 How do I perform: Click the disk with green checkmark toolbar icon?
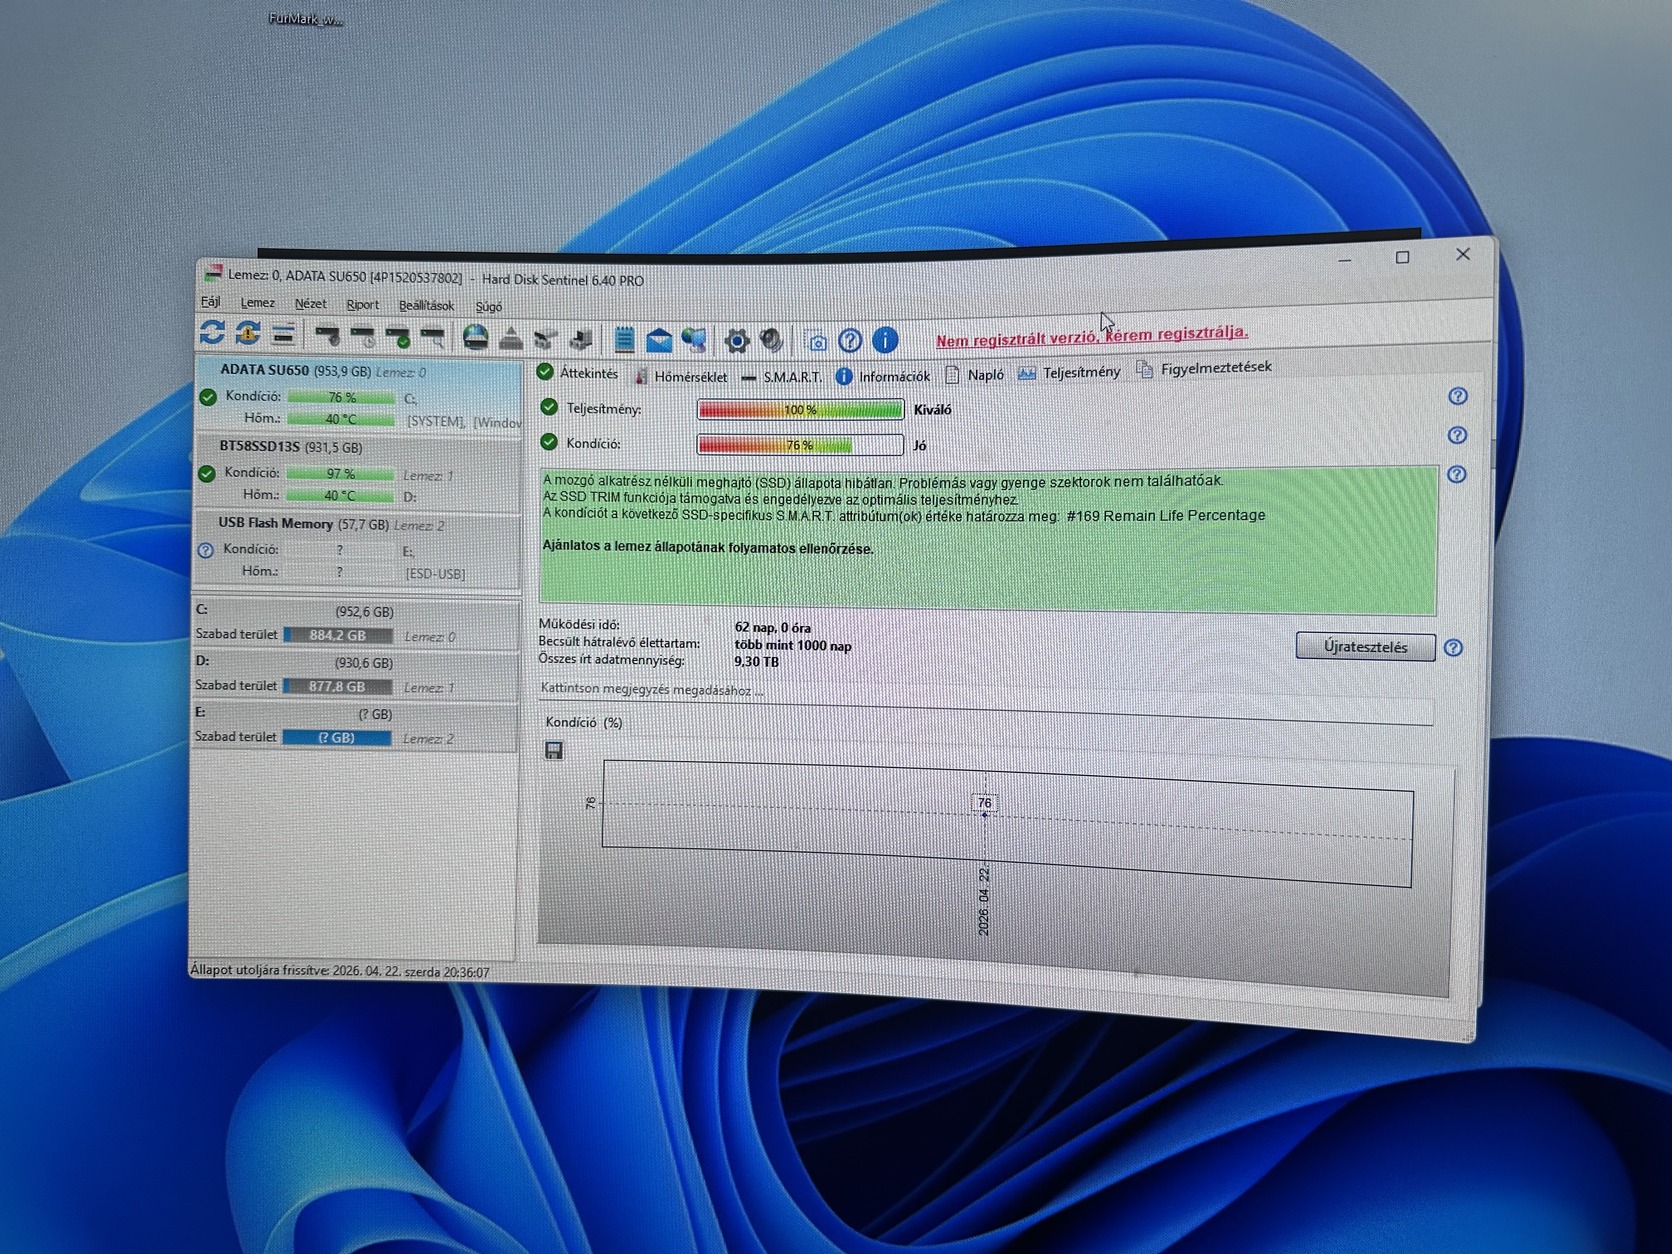pyautogui.click(x=398, y=337)
